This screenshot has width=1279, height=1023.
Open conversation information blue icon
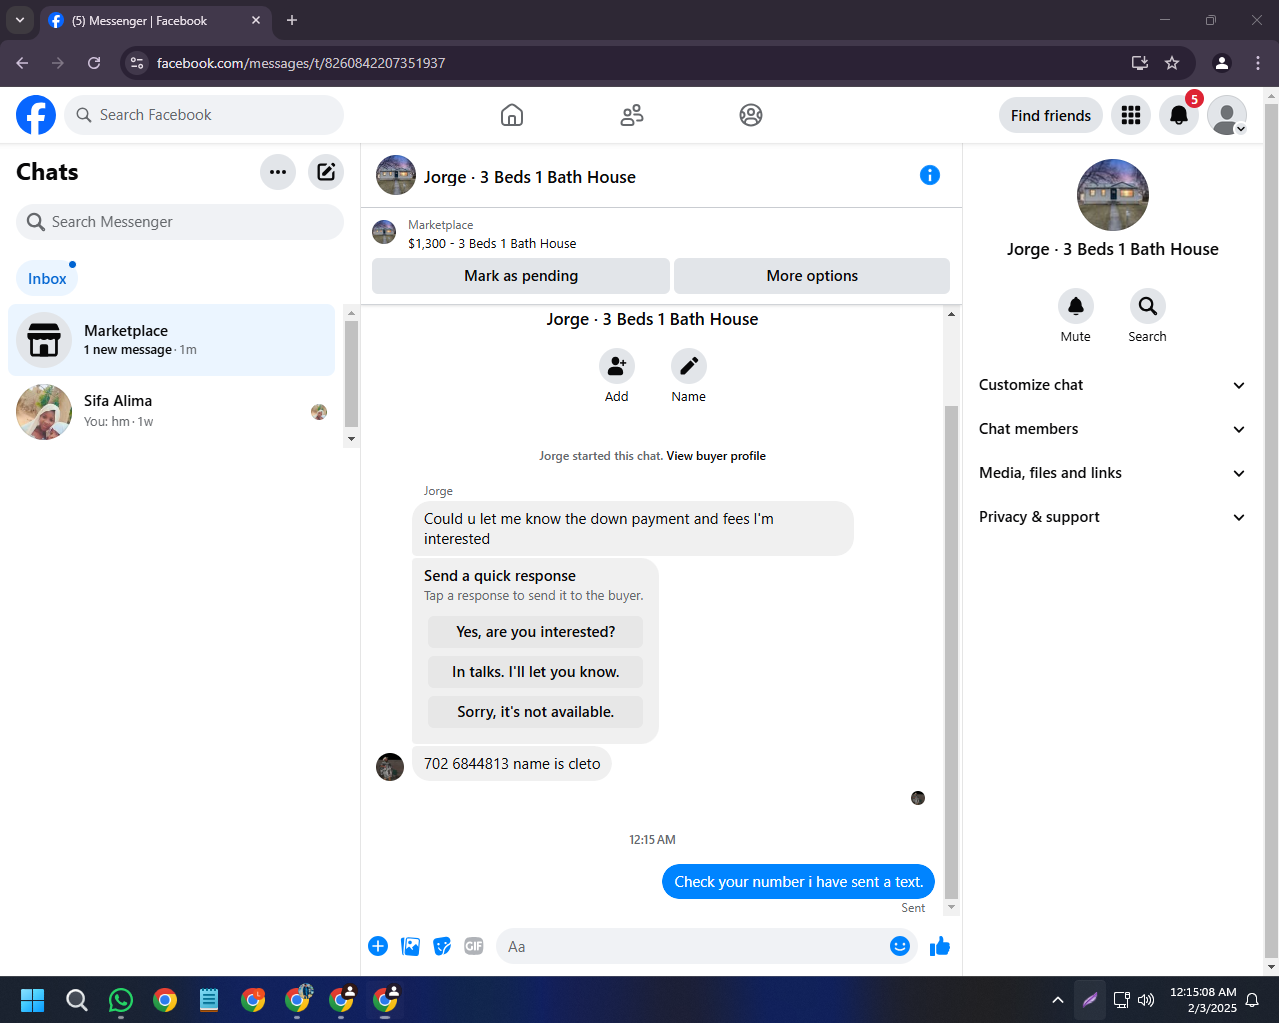click(x=930, y=175)
